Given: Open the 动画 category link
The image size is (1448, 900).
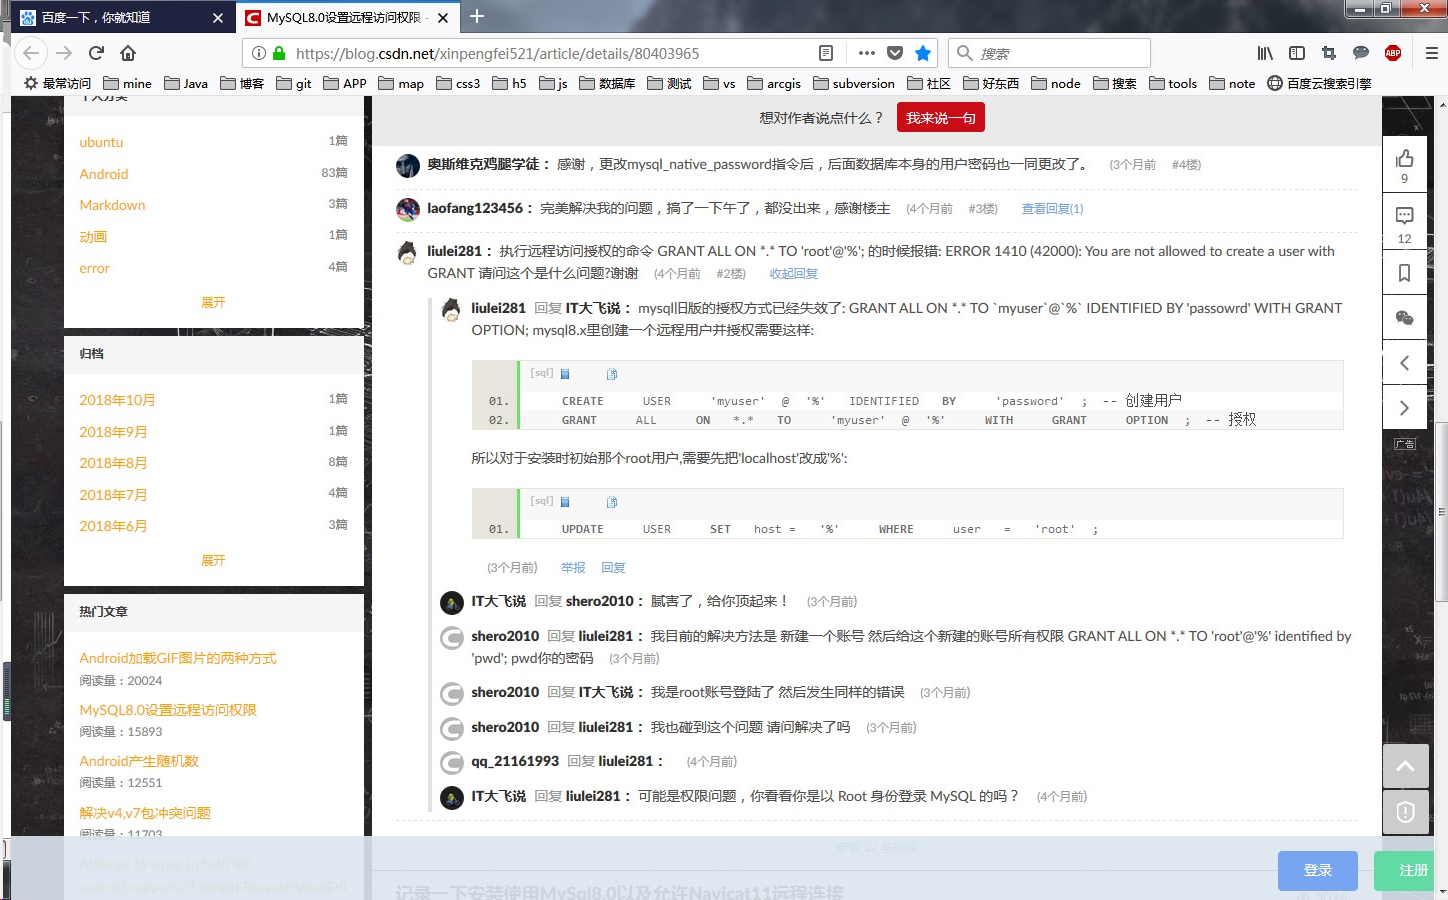Looking at the screenshot, I should [93, 237].
